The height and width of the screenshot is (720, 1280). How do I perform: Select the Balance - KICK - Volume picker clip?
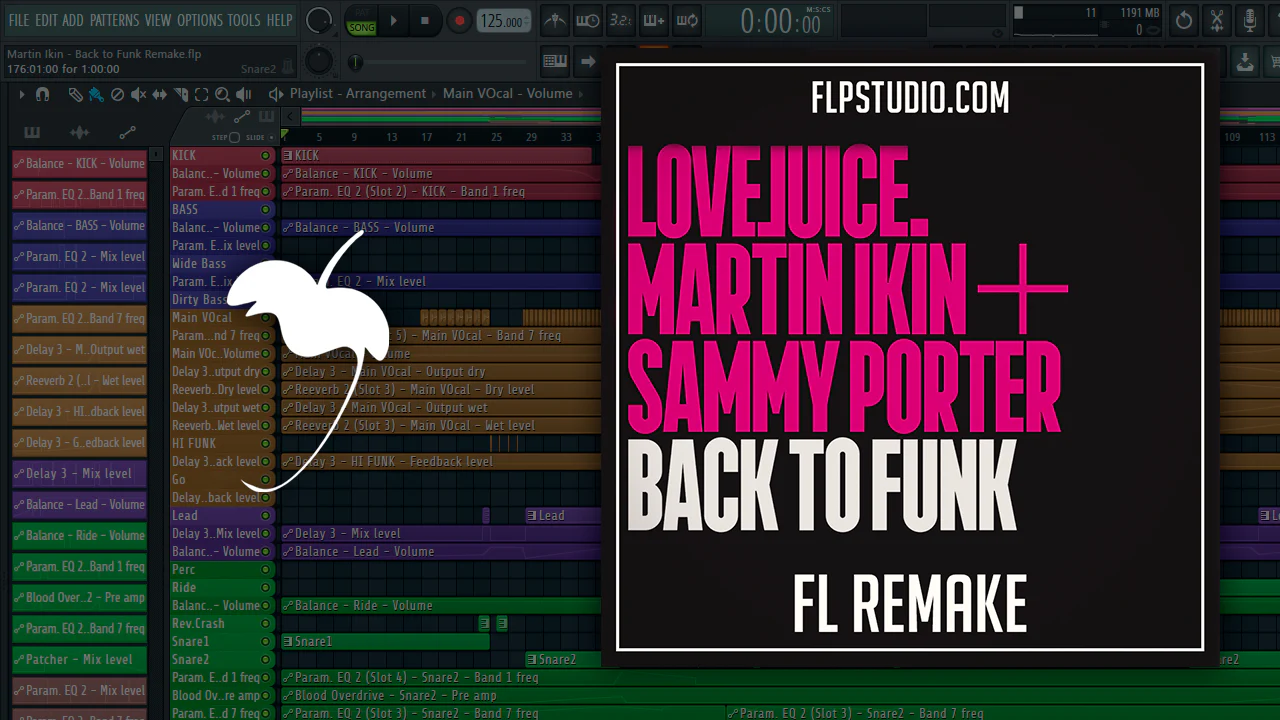pyautogui.click(x=80, y=164)
